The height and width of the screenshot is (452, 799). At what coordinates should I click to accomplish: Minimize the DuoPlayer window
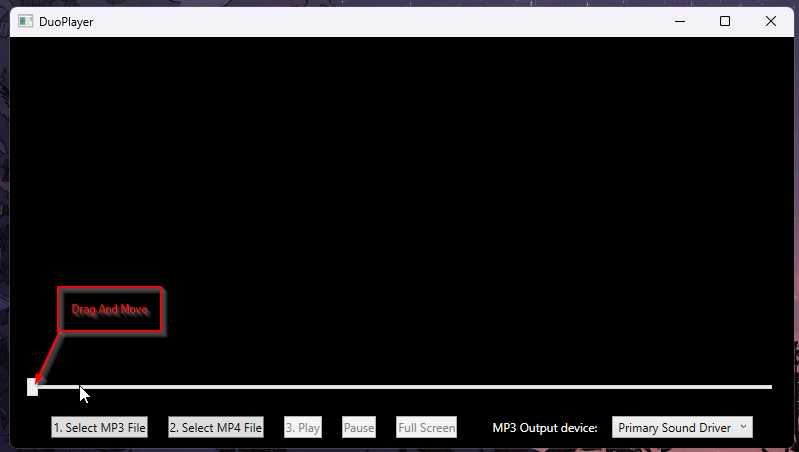click(x=680, y=21)
